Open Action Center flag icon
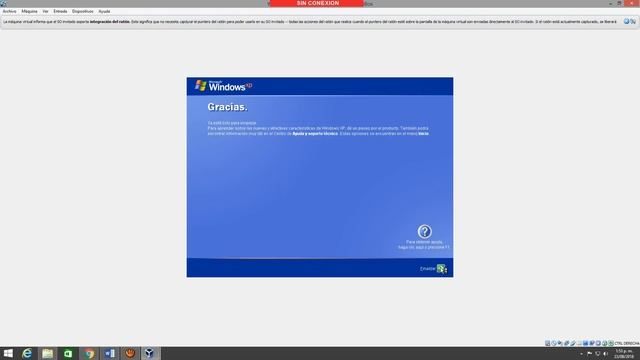The width and height of the screenshot is (640, 360). [x=589, y=353]
